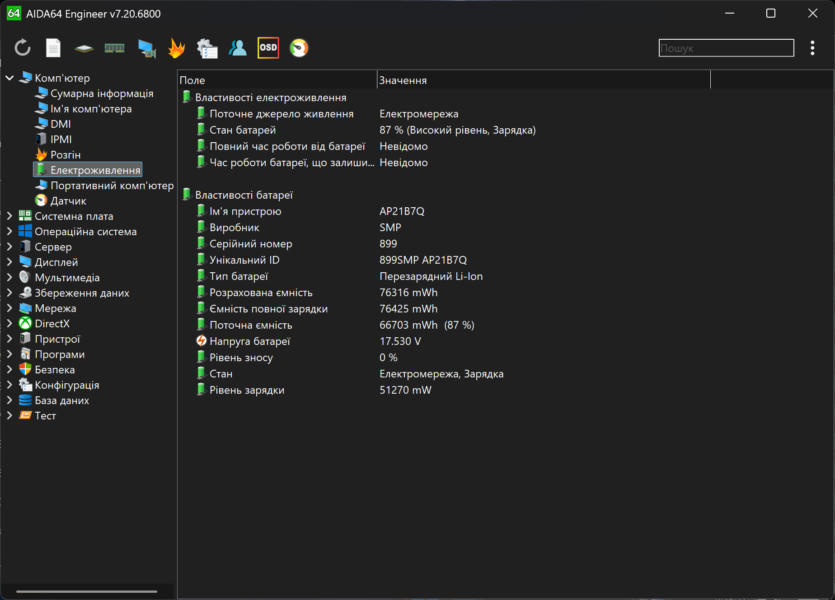Toggle the OSD panel toolbar icon
Viewport: 835px width, 600px height.
tap(268, 48)
